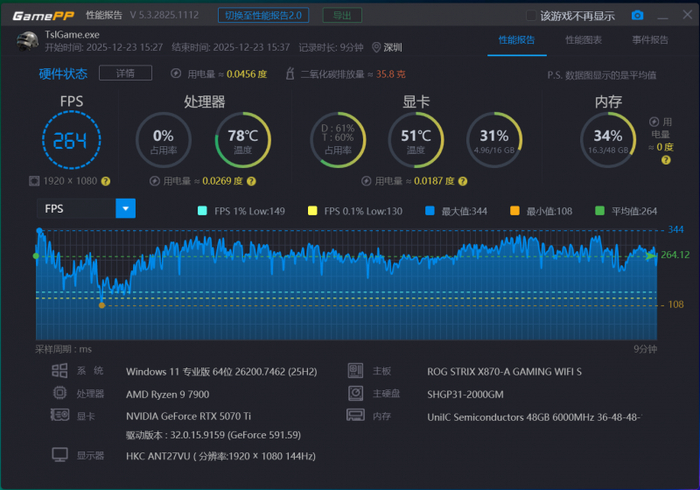Click the location pin icon beside 深圳
The width and height of the screenshot is (700, 490).
pyautogui.click(x=376, y=47)
